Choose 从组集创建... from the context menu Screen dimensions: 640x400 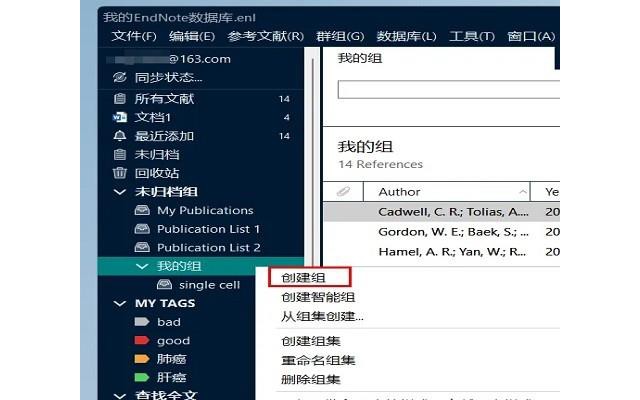322,316
